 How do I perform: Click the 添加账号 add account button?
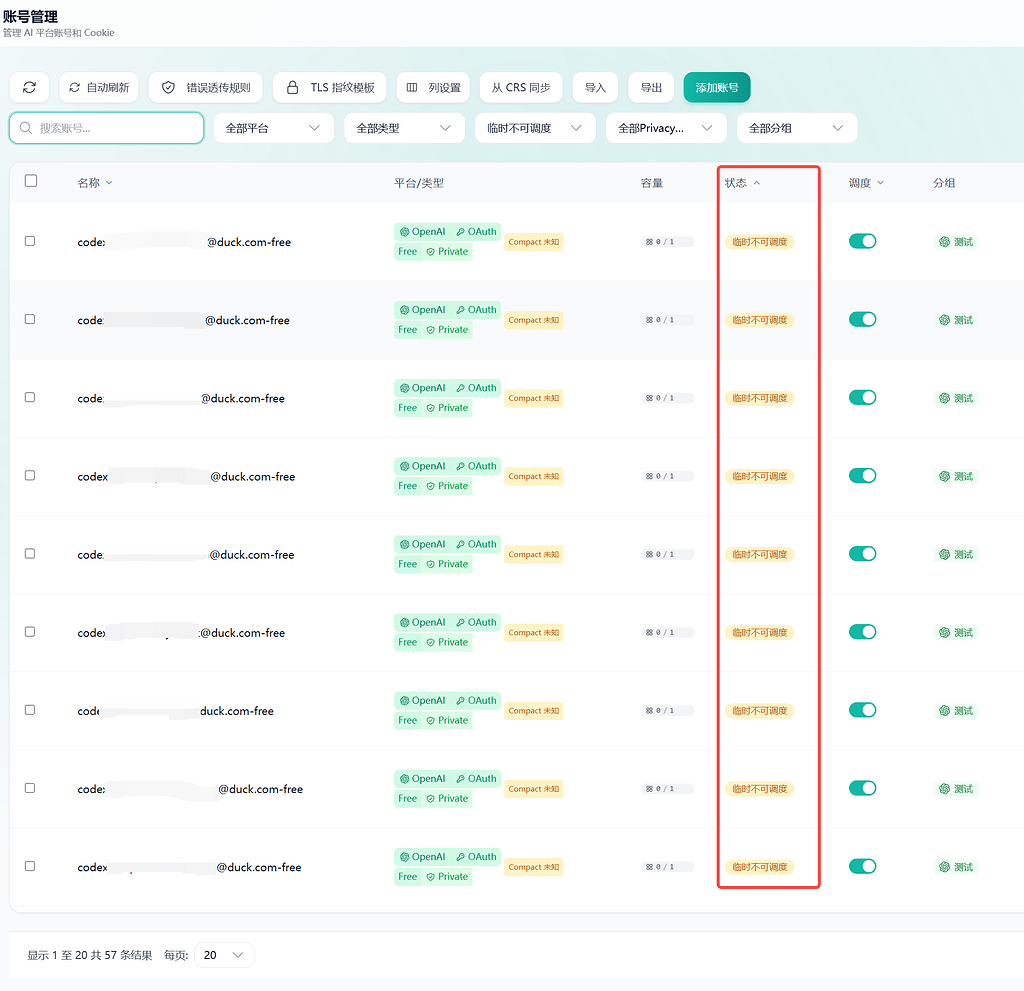coord(716,88)
